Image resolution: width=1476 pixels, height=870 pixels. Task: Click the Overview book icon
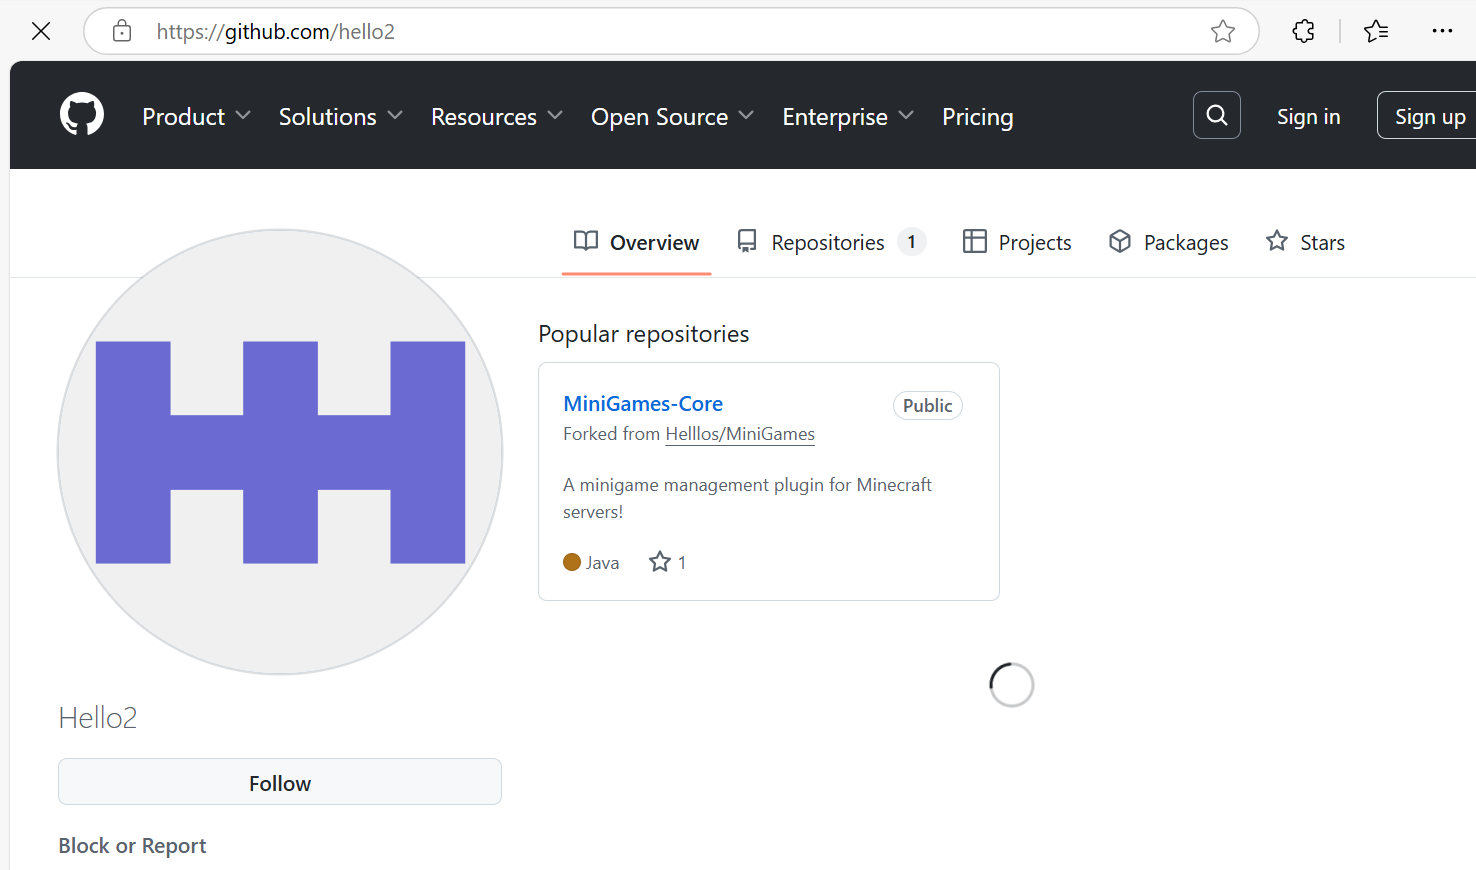point(586,241)
